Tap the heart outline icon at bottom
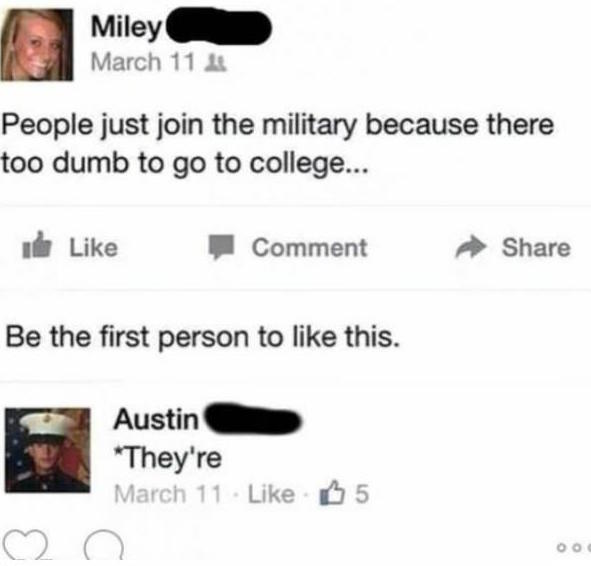This screenshot has width=591, height=566. tap(26, 546)
